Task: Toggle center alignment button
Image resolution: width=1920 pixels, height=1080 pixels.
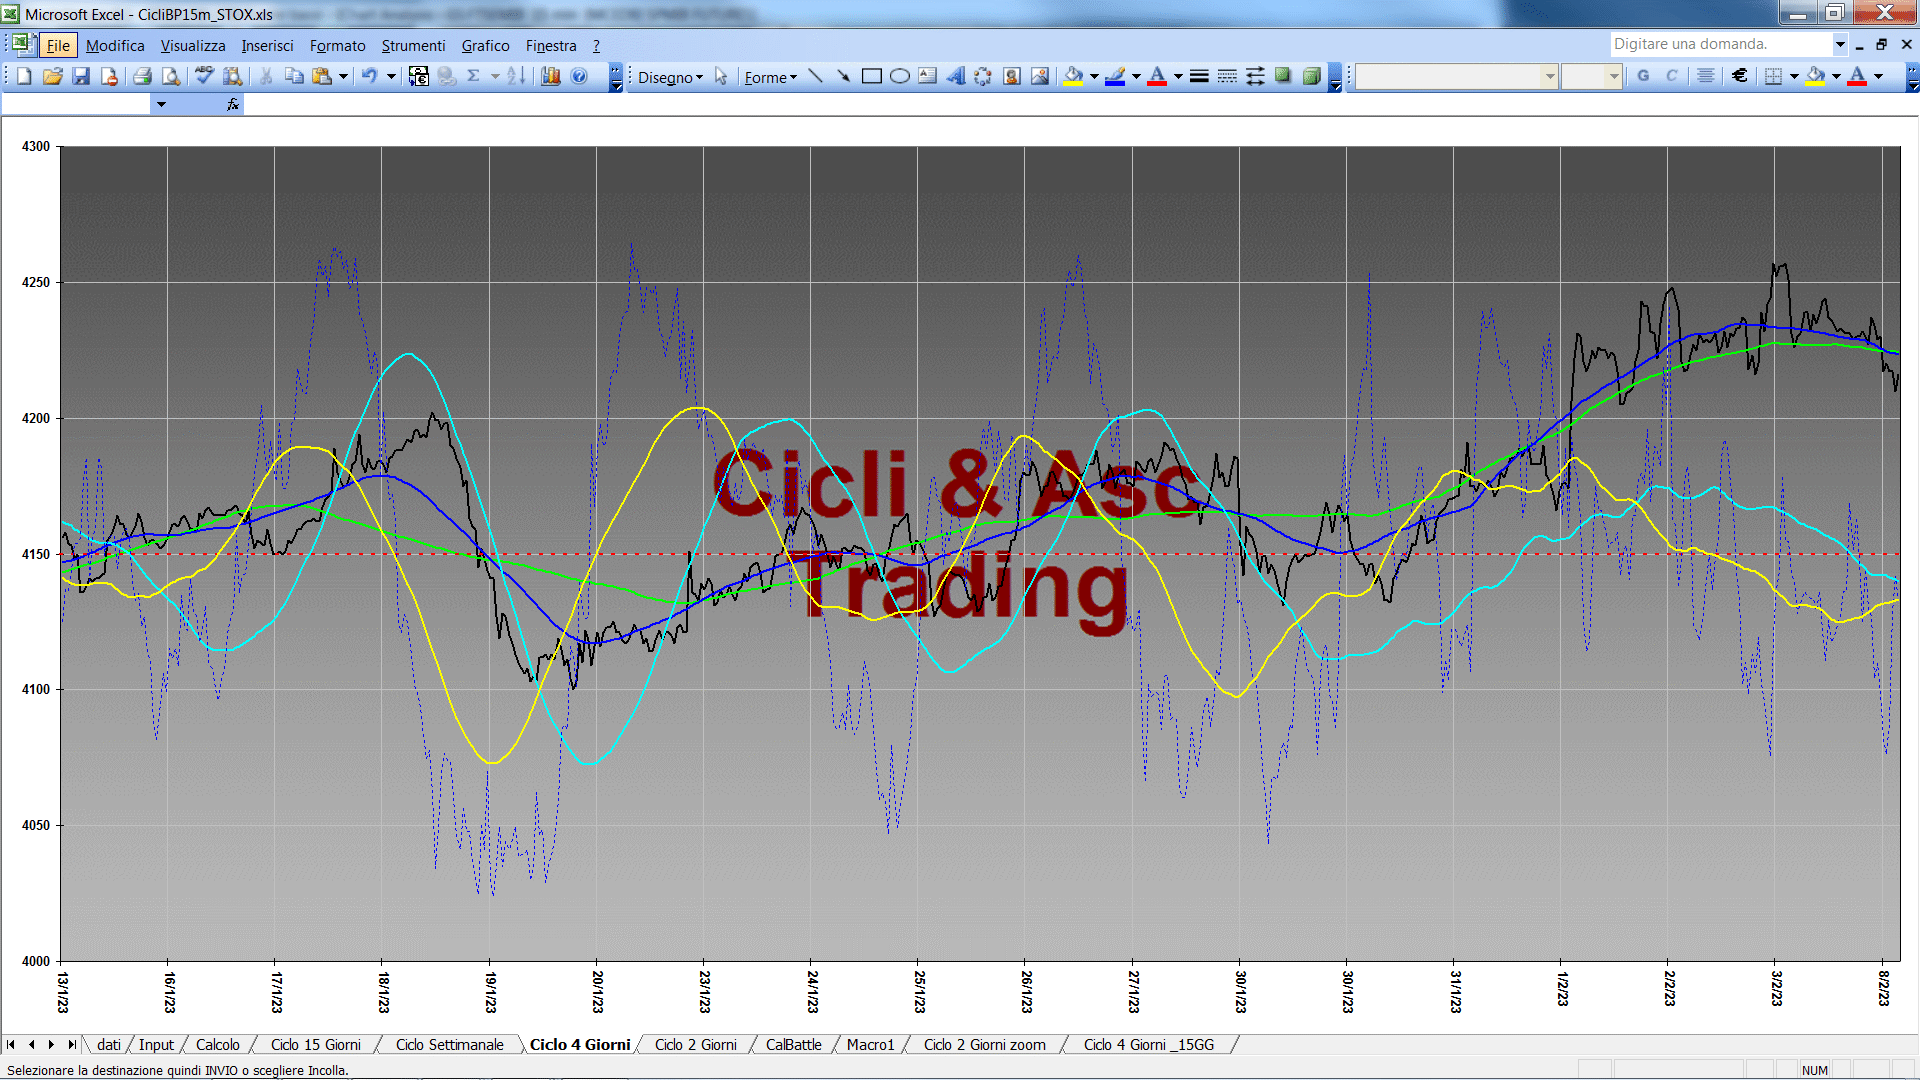Action: coord(1706,76)
